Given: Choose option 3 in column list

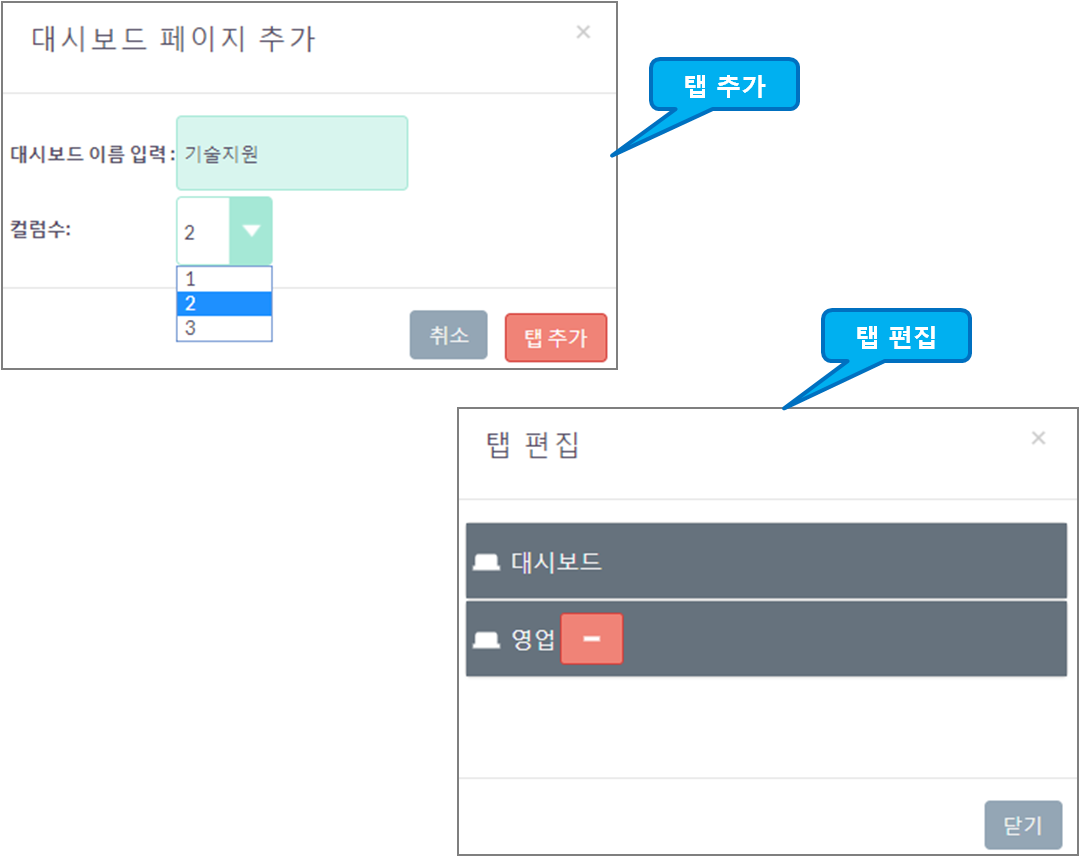Looking at the screenshot, I should pyautogui.click(x=224, y=328).
